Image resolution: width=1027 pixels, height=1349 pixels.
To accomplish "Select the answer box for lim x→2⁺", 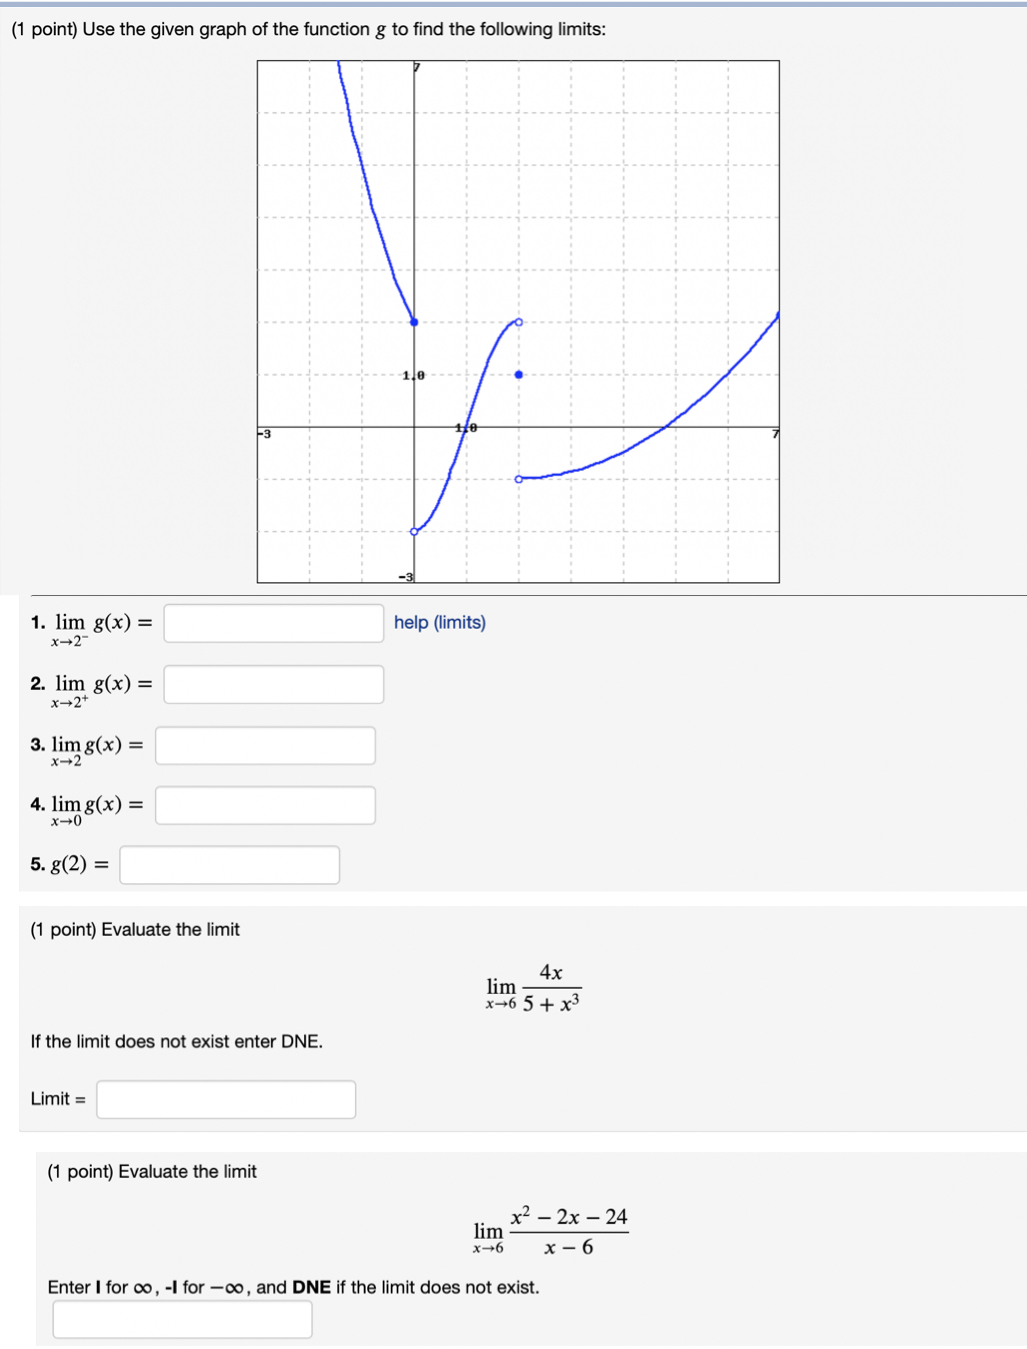I will click(x=275, y=684).
